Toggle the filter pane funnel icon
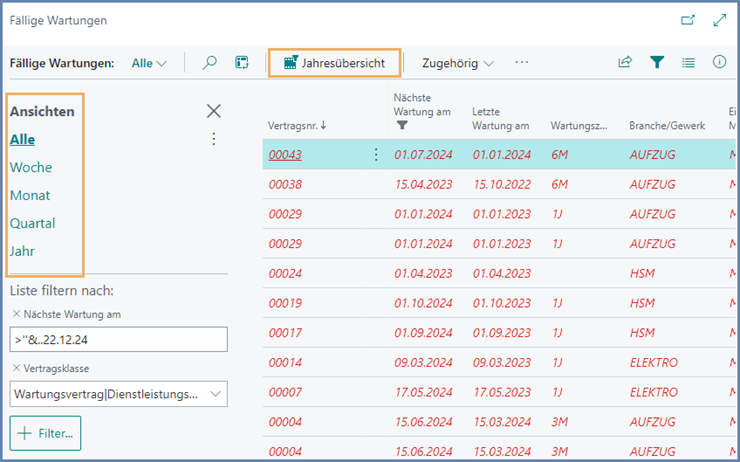This screenshot has width=740, height=462. point(657,62)
